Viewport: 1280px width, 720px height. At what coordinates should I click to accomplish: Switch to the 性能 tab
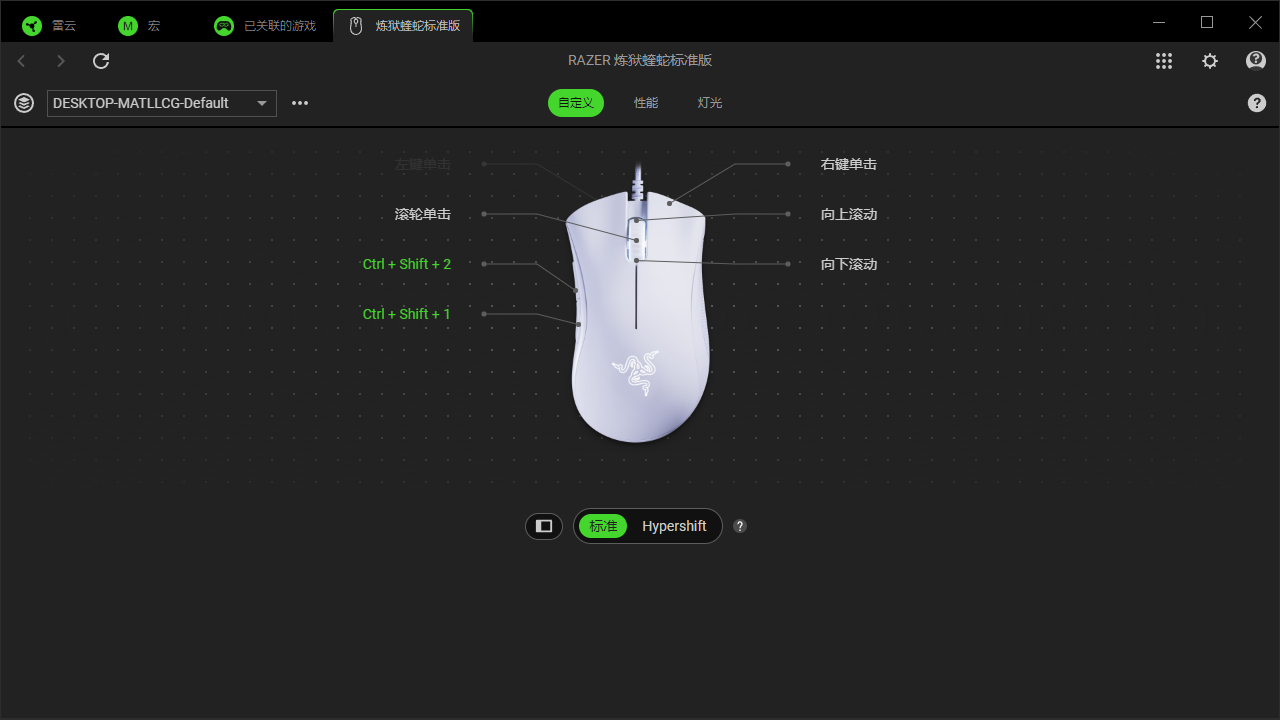[x=646, y=103]
